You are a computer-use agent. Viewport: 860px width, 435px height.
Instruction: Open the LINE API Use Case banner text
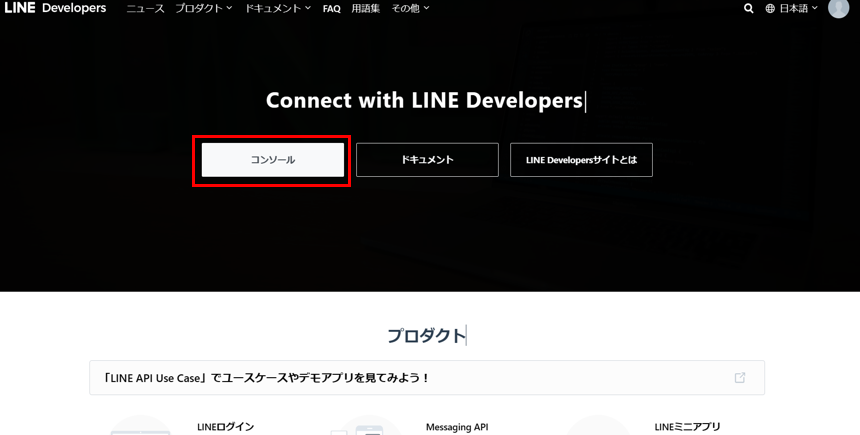click(266, 378)
